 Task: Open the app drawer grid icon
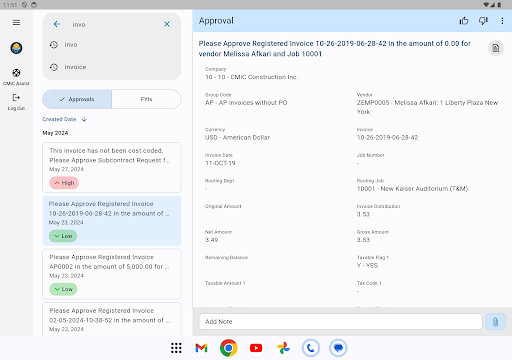(x=176, y=348)
